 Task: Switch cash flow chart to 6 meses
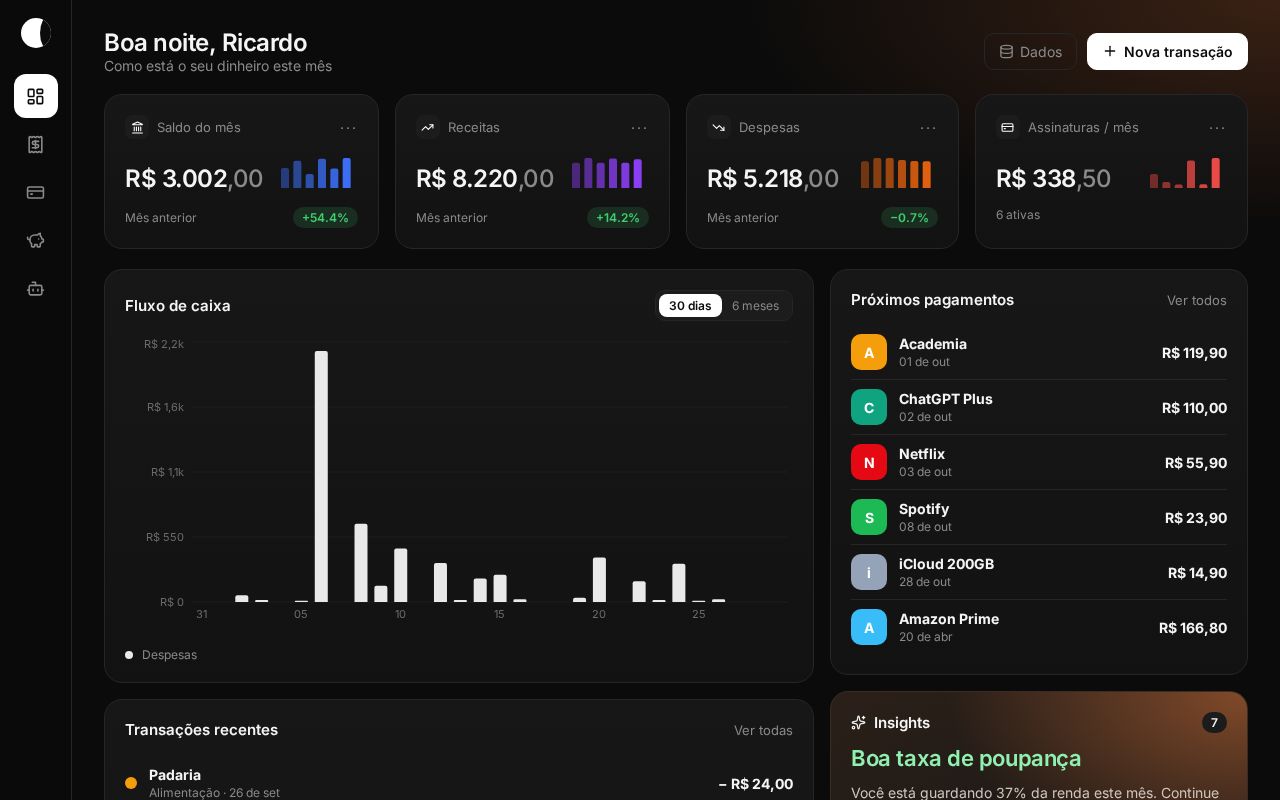[x=755, y=306]
